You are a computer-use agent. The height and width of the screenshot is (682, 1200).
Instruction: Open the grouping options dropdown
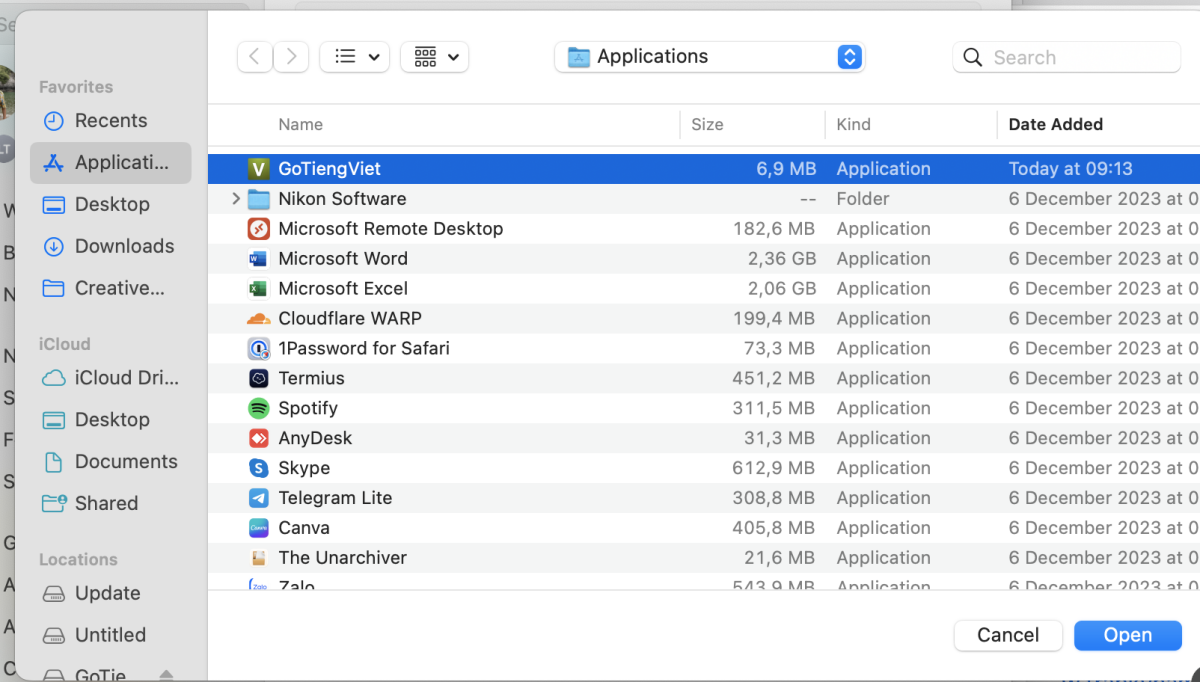pos(435,57)
